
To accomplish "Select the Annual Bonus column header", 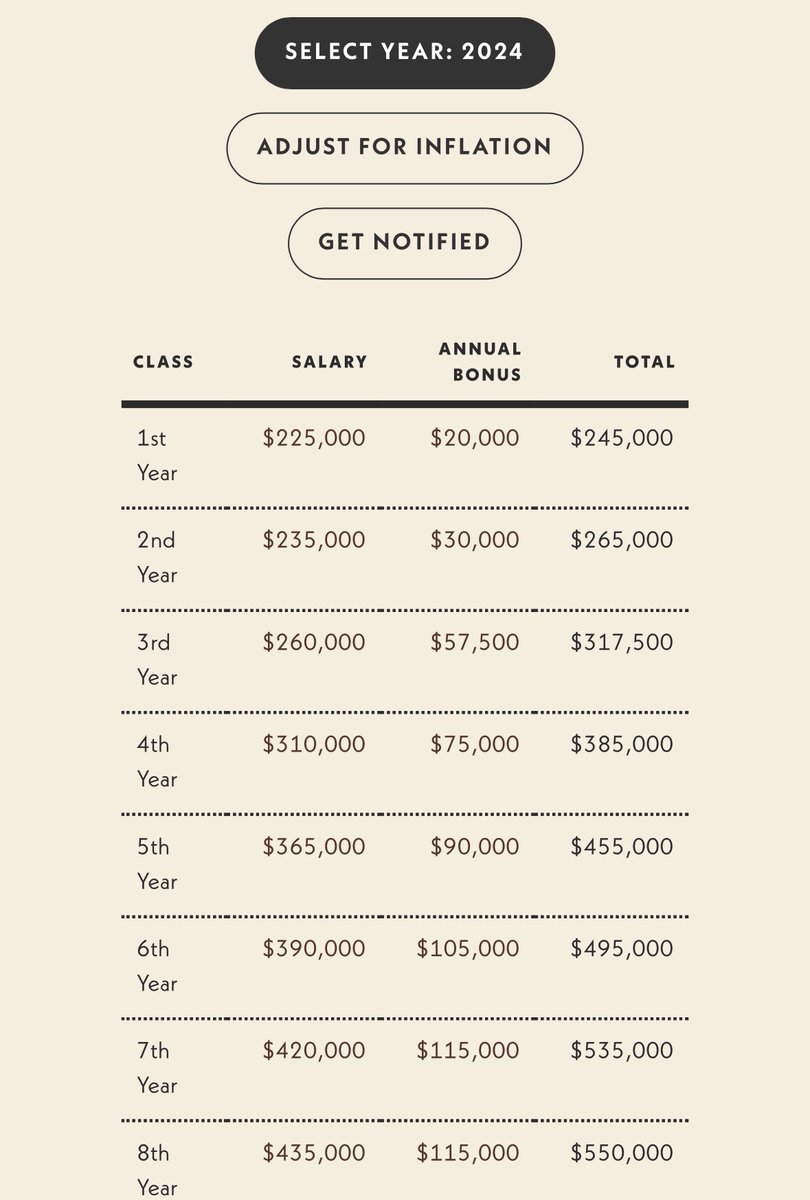I will click(480, 362).
